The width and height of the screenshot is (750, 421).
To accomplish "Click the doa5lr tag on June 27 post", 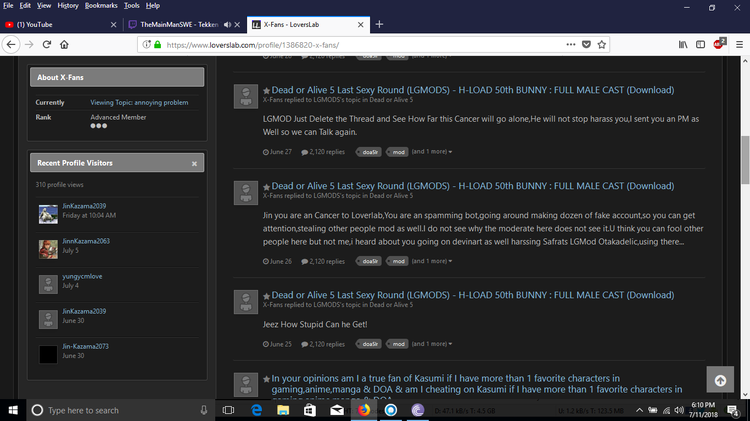I will point(369,152).
